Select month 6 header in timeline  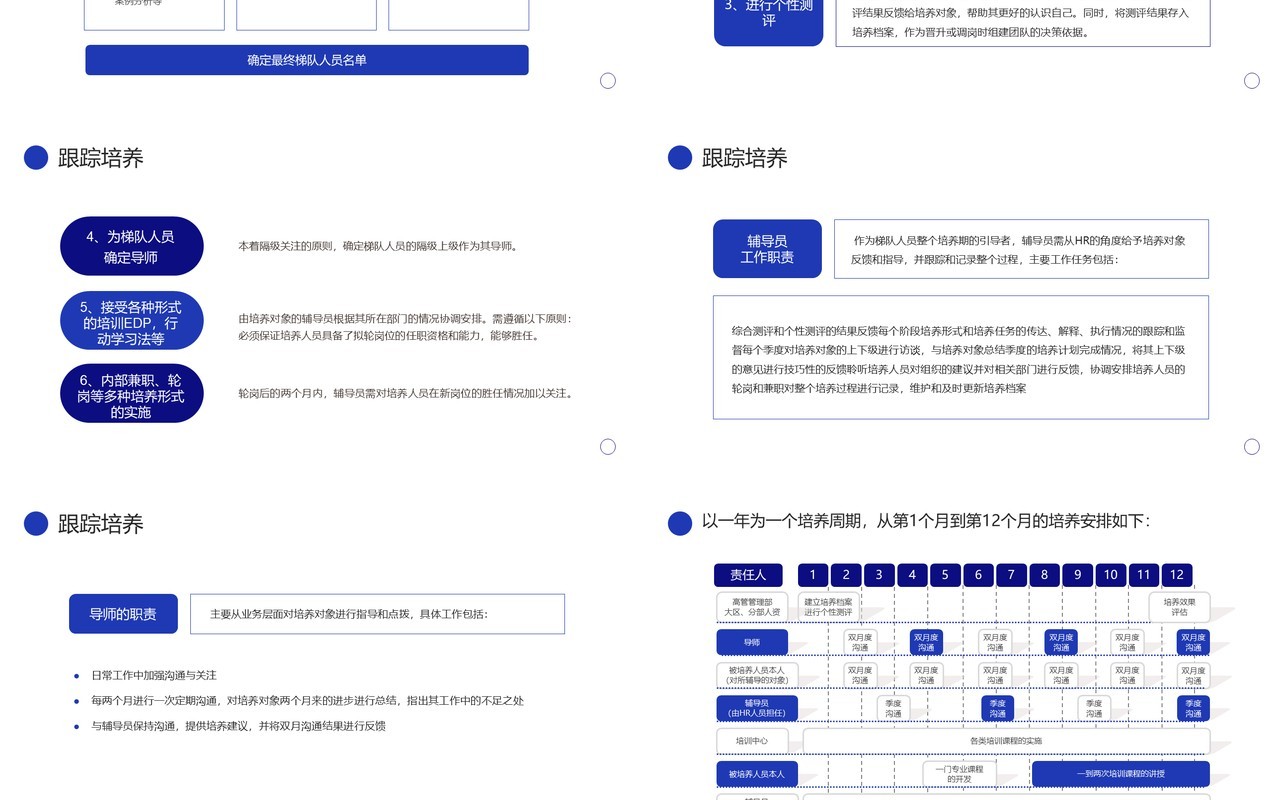click(x=978, y=575)
